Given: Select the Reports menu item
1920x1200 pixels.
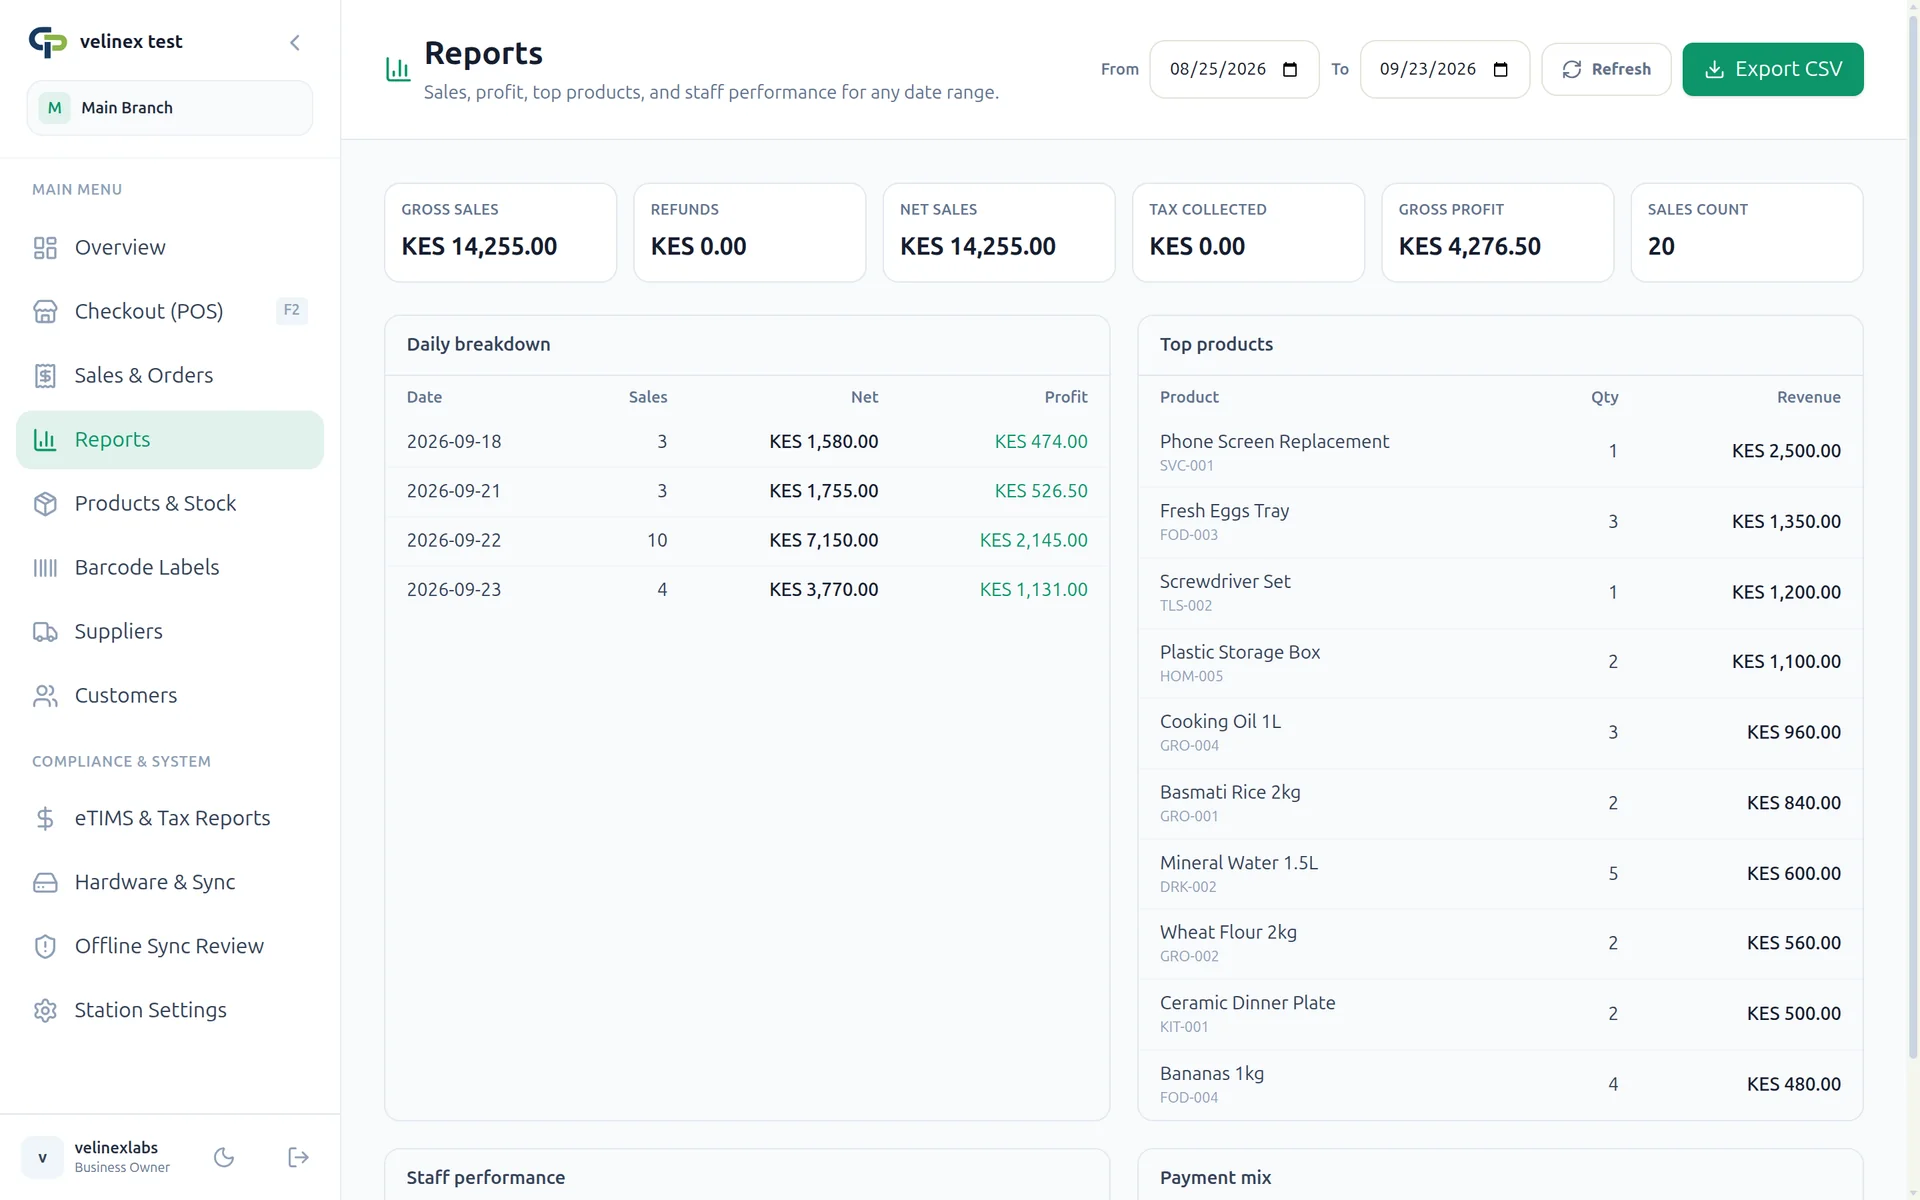Looking at the screenshot, I should click(x=170, y=440).
